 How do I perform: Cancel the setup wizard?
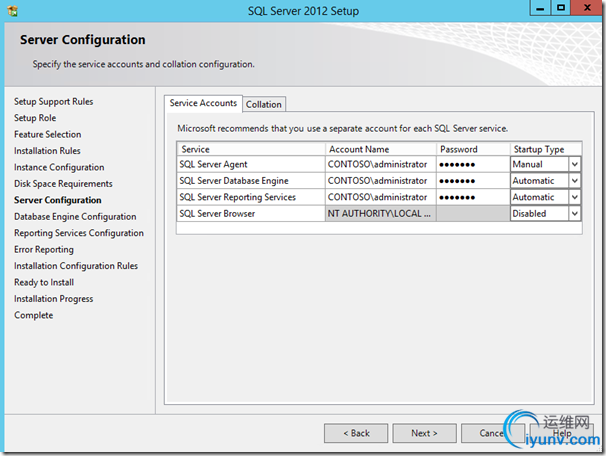click(492, 433)
